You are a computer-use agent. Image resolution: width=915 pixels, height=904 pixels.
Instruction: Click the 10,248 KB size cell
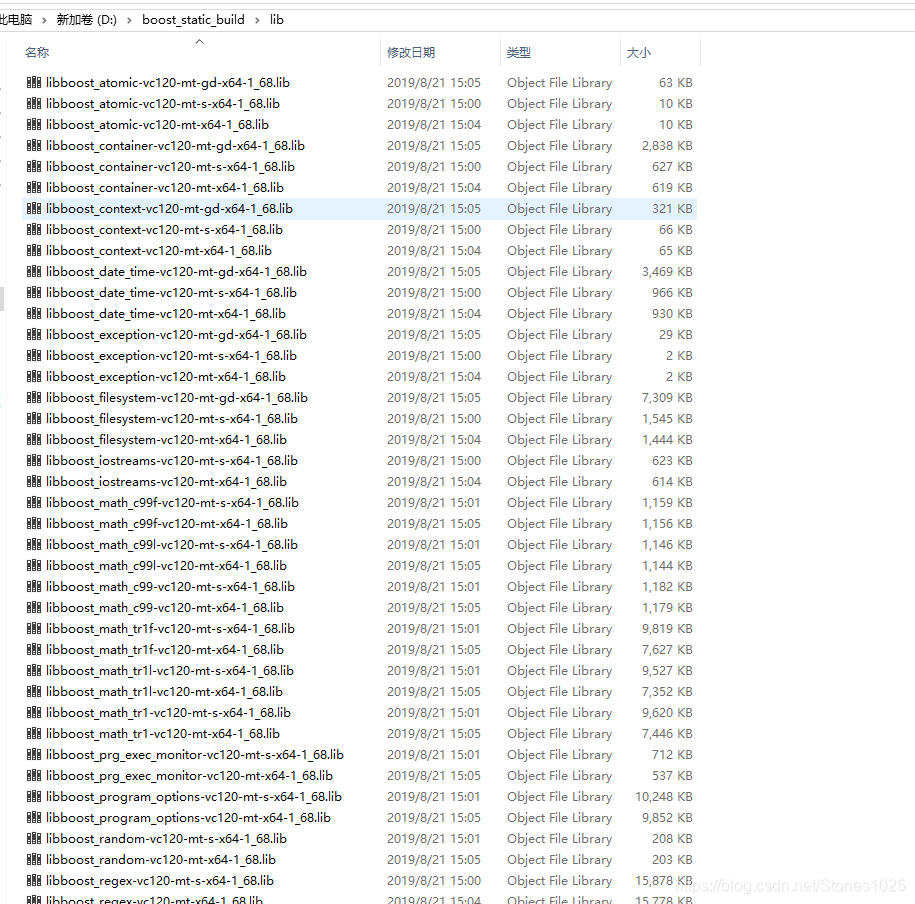click(664, 797)
